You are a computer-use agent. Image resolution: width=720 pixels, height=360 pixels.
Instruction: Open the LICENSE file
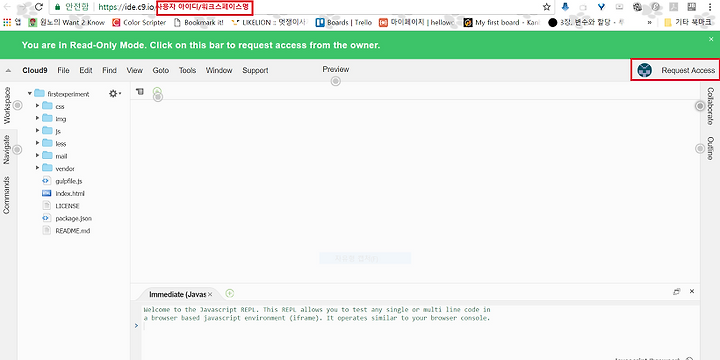pos(67,206)
